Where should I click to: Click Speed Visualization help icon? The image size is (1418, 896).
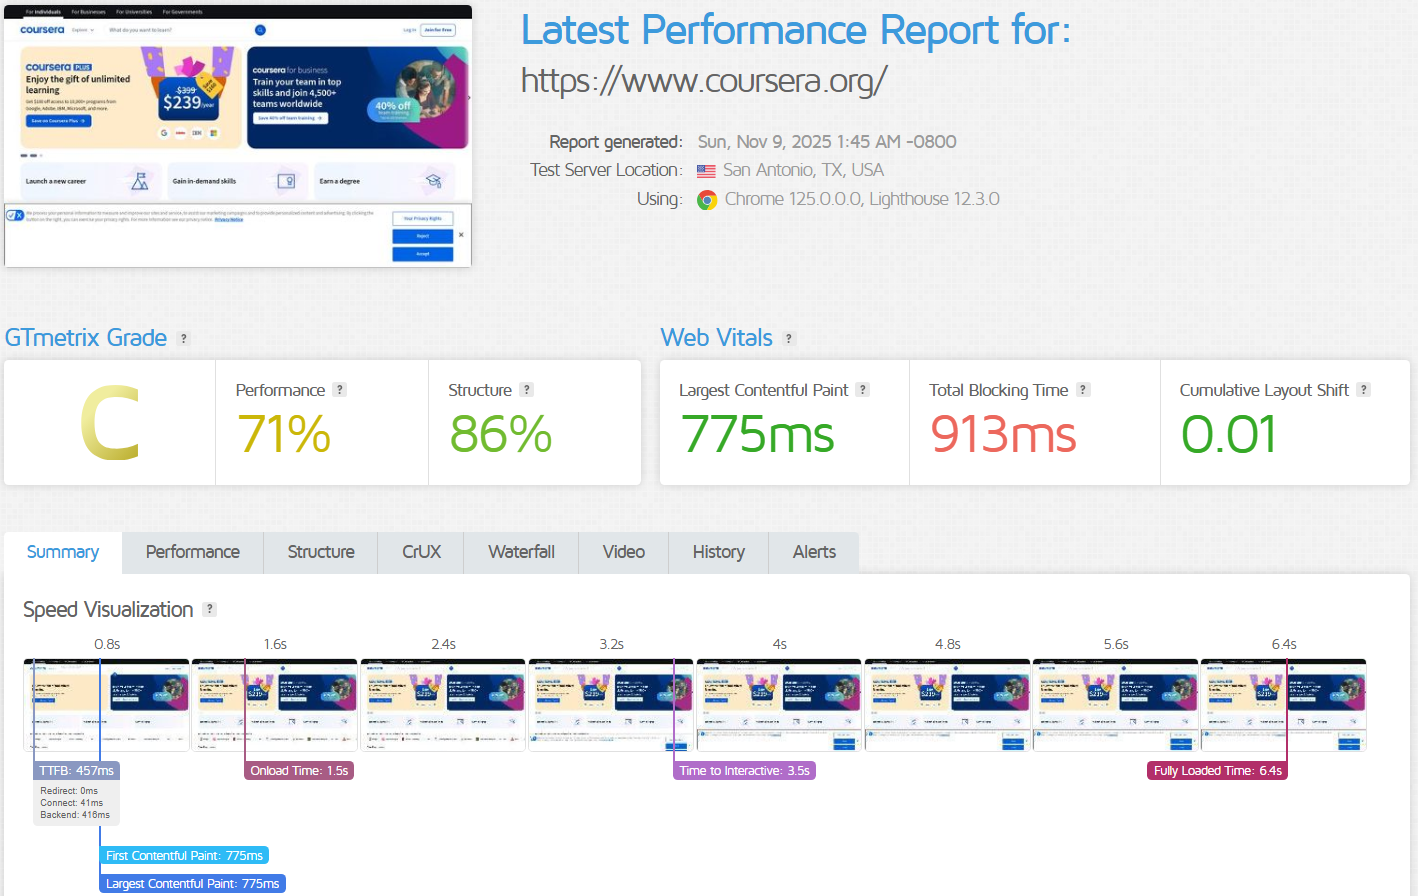pyautogui.click(x=209, y=609)
